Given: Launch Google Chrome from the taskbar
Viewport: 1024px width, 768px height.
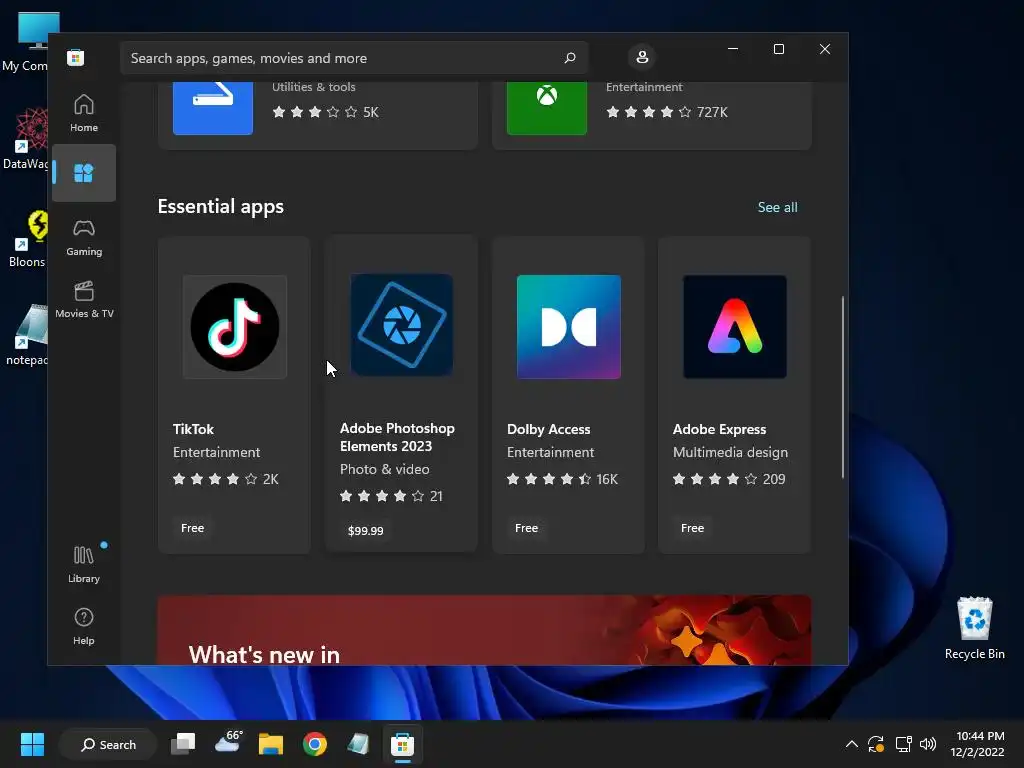Looking at the screenshot, I should 315,744.
